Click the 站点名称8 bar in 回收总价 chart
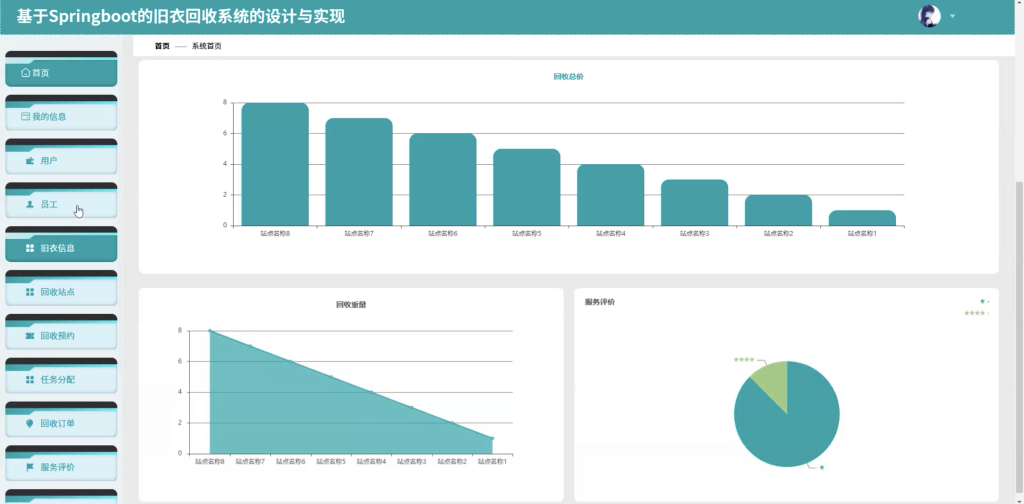Image resolution: width=1024 pixels, height=504 pixels. pyautogui.click(x=275, y=165)
